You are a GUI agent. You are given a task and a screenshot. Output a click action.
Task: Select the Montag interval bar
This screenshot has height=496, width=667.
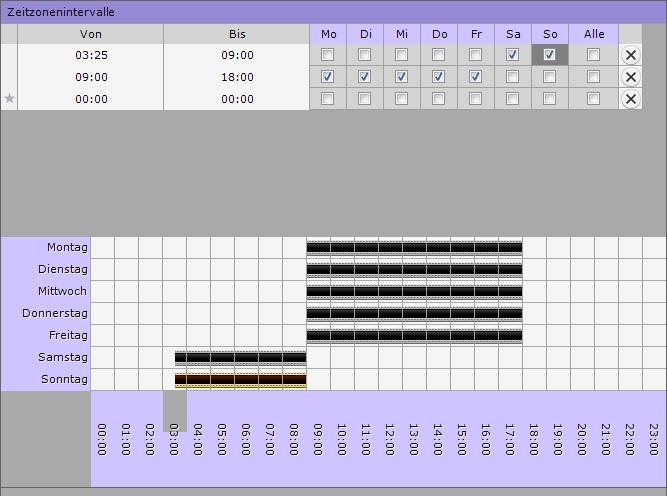(414, 248)
